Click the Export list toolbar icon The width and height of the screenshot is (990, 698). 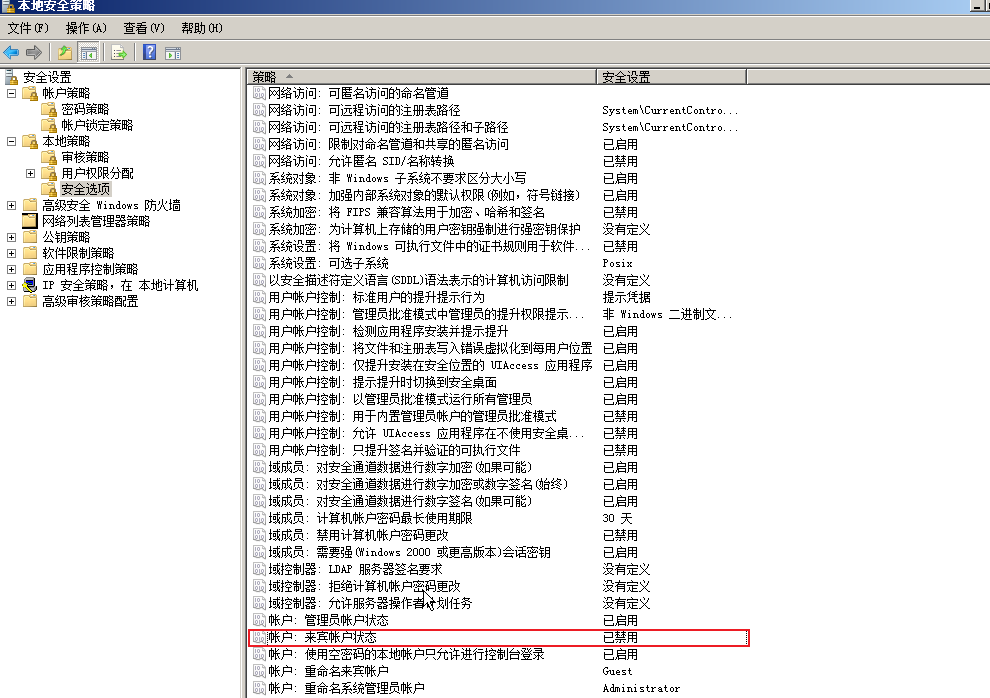pyautogui.click(x=119, y=53)
